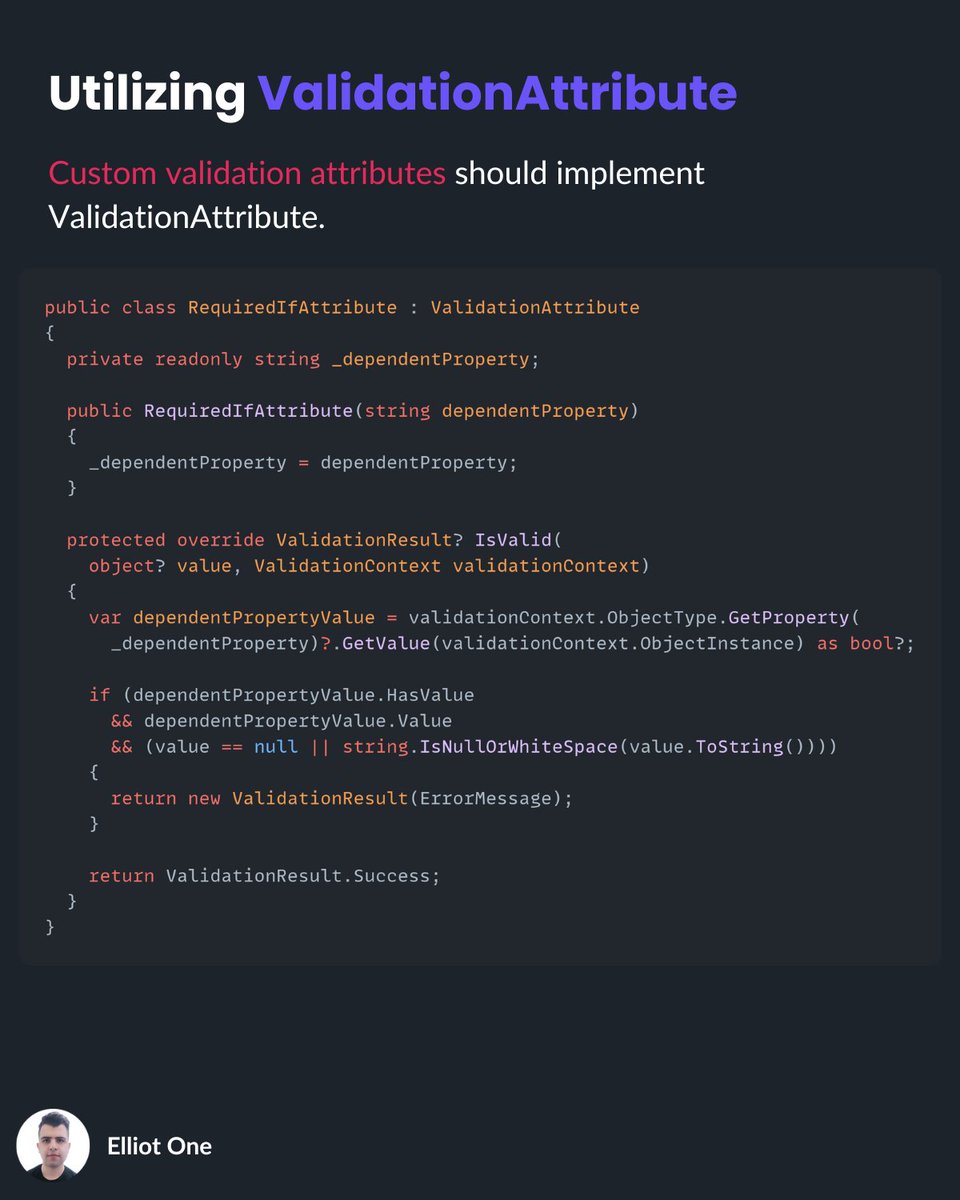Select the line "protected override ValidationResult? IsValid("

pyautogui.click(x=315, y=540)
